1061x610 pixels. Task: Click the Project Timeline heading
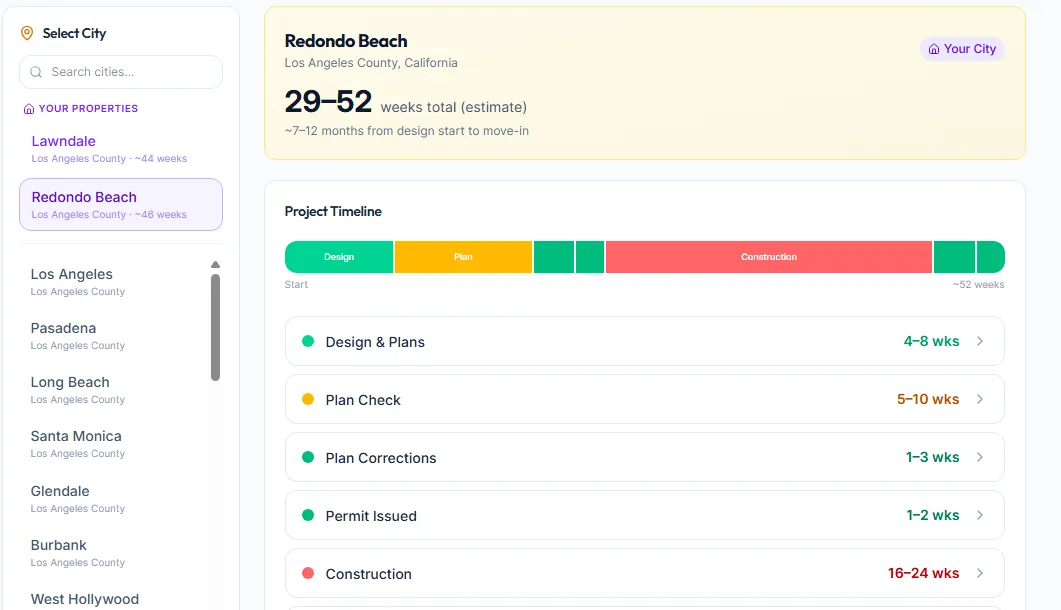tap(333, 211)
